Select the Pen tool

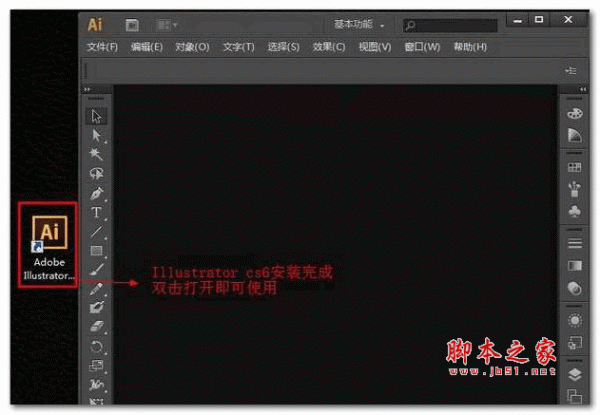tap(96, 193)
